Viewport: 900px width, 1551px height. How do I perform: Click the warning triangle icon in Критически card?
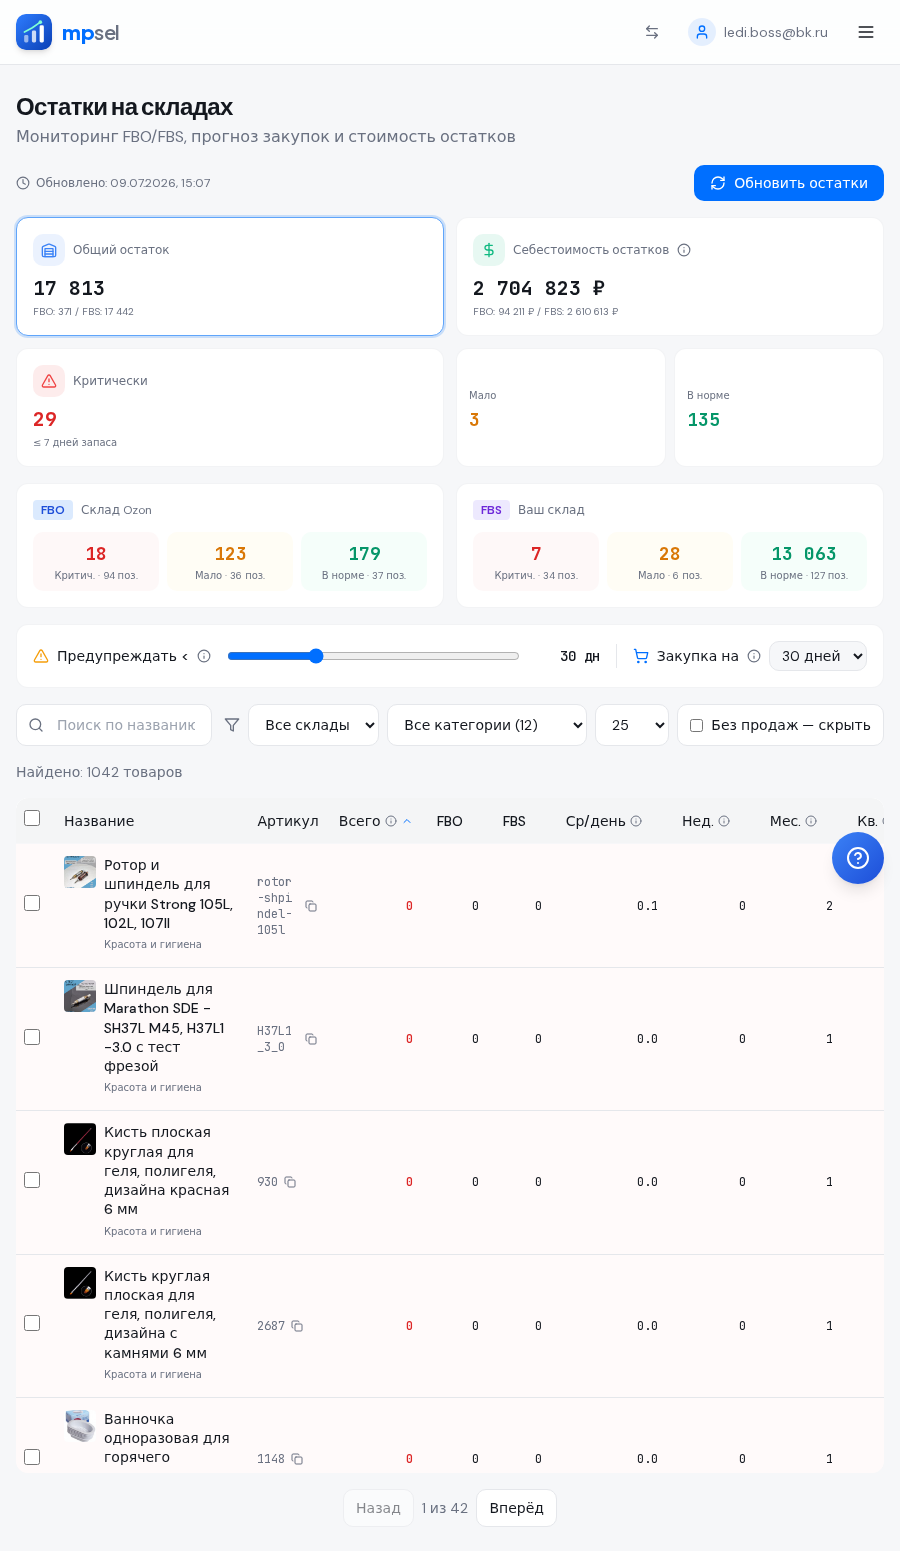(49, 381)
